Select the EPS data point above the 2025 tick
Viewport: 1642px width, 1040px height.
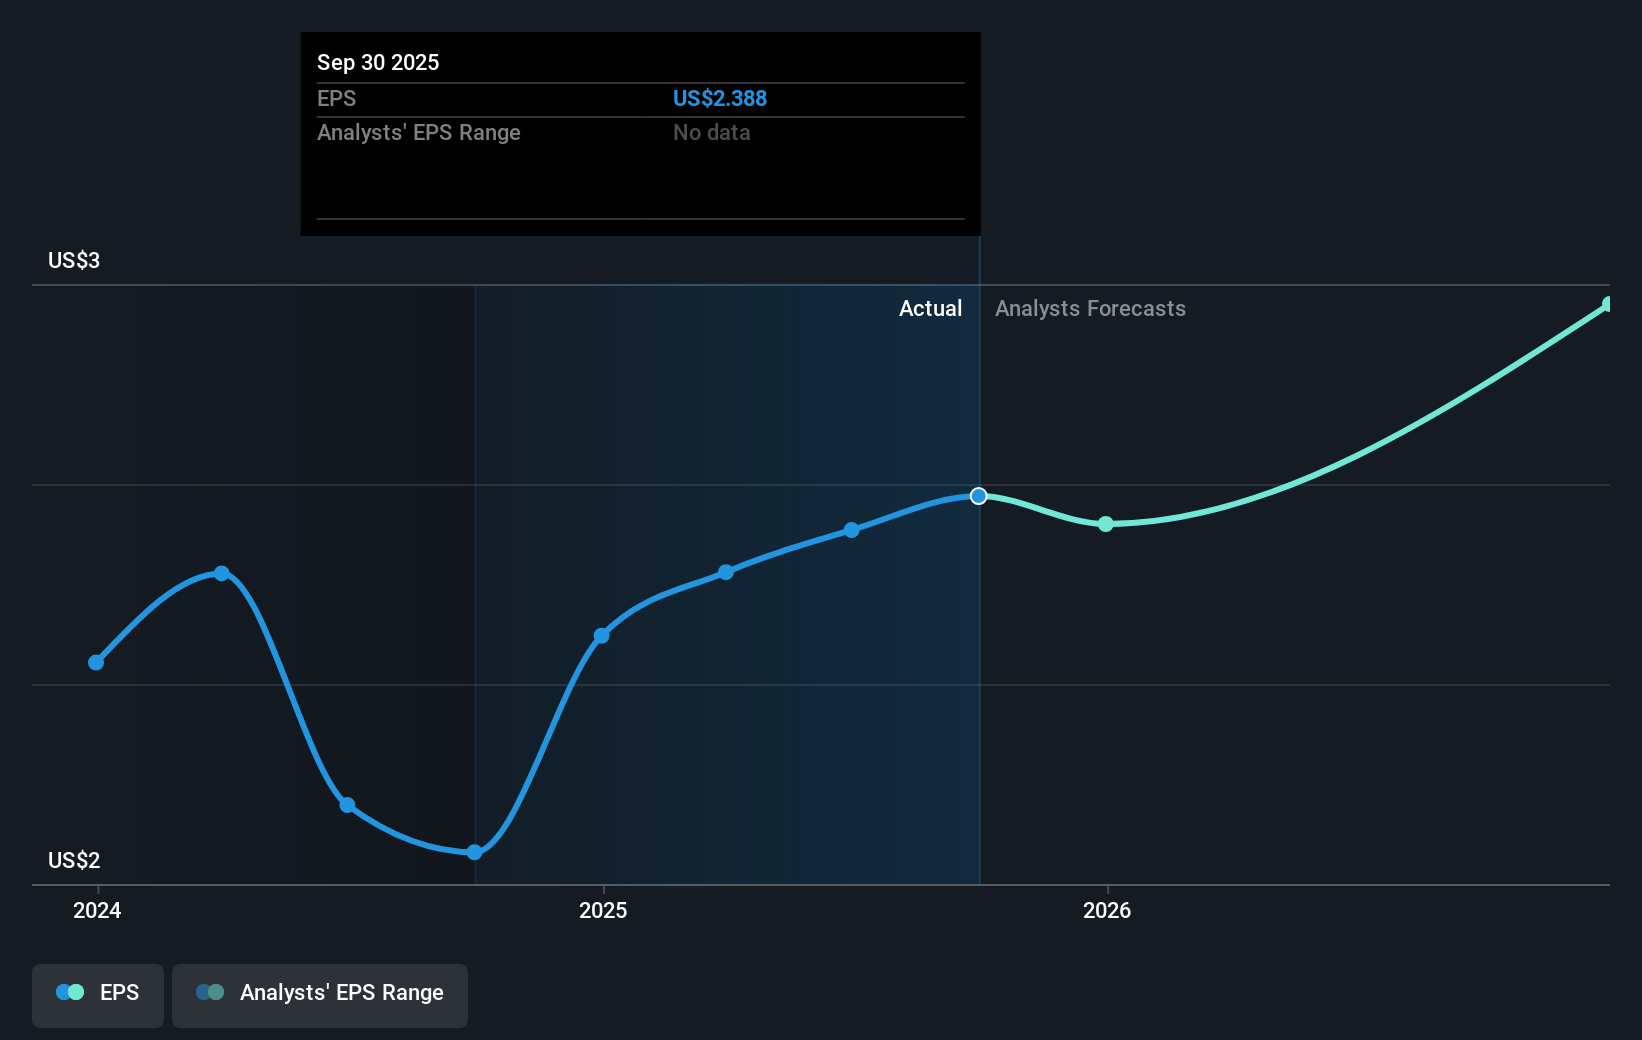[x=601, y=635]
